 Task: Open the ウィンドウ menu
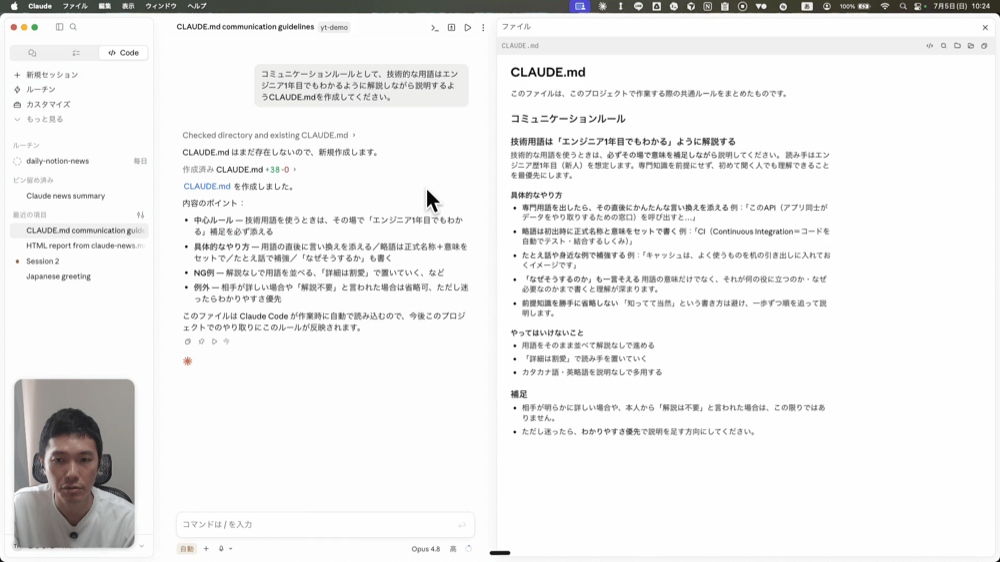point(161,6)
